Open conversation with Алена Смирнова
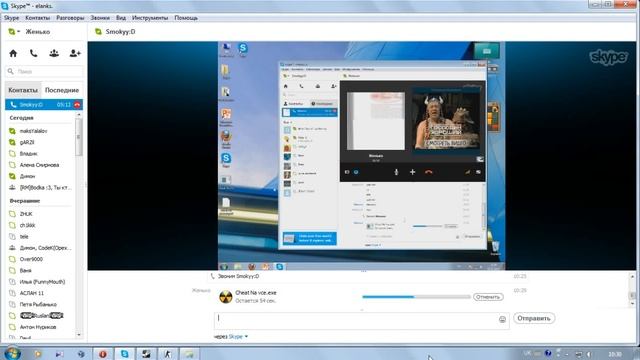640x360 pixels. tap(41, 165)
